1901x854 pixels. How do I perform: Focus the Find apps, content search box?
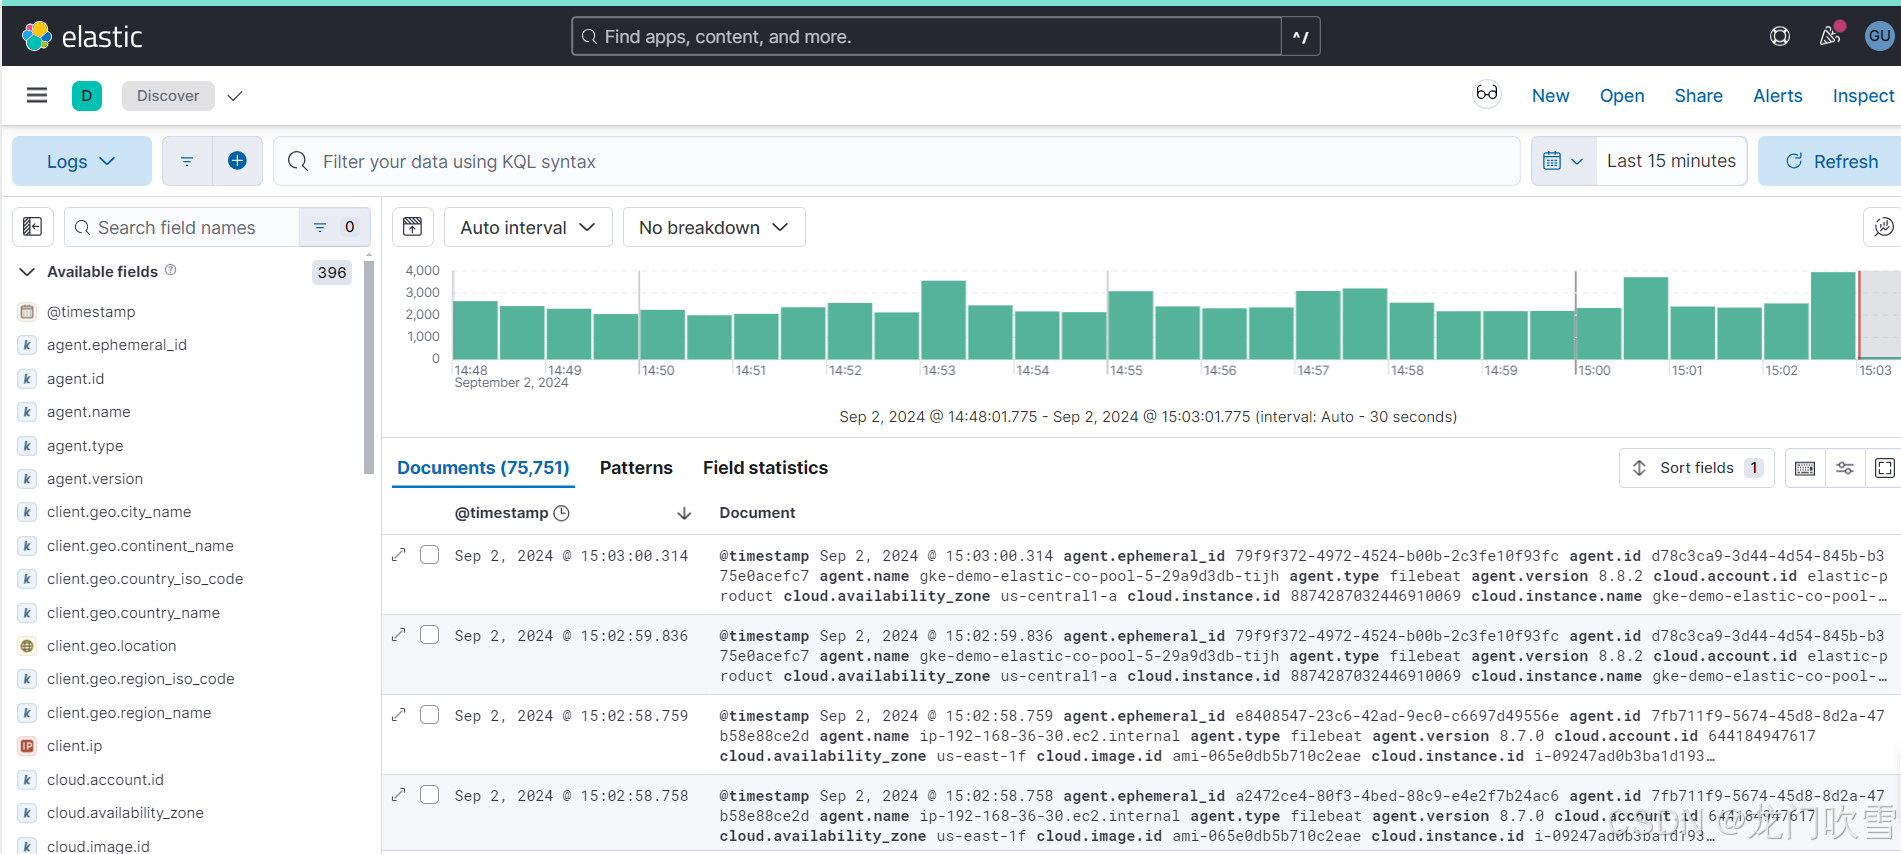927,36
